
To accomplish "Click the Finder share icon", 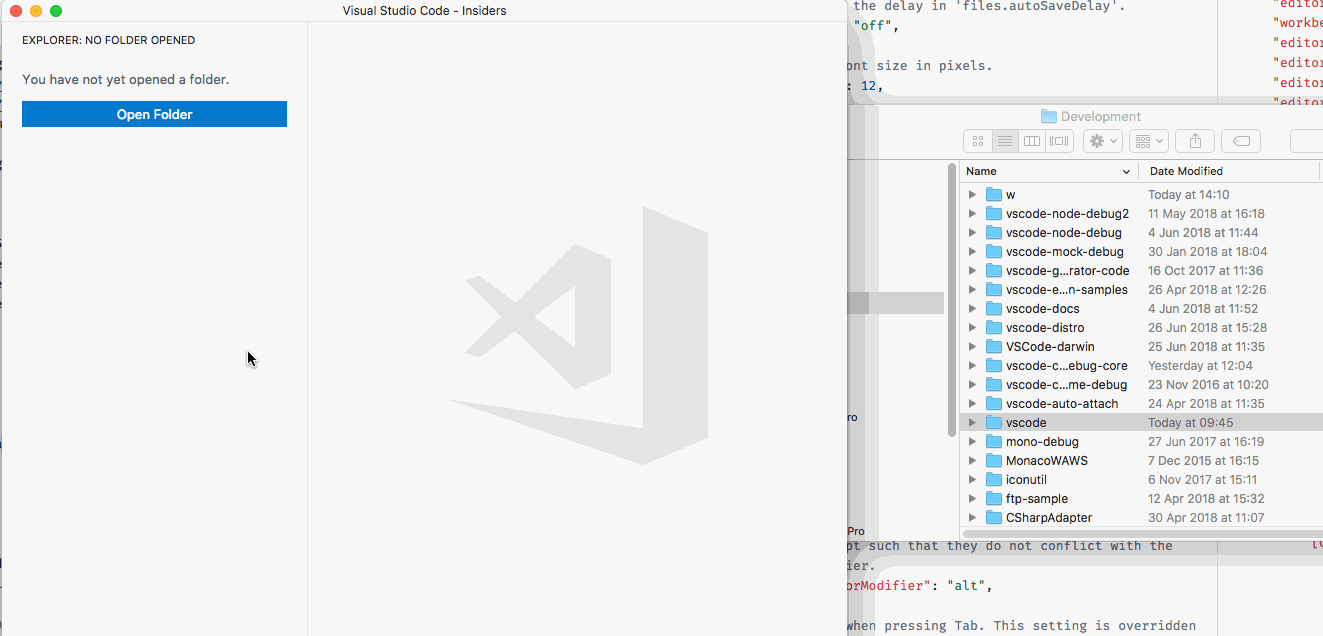I will point(1195,142).
